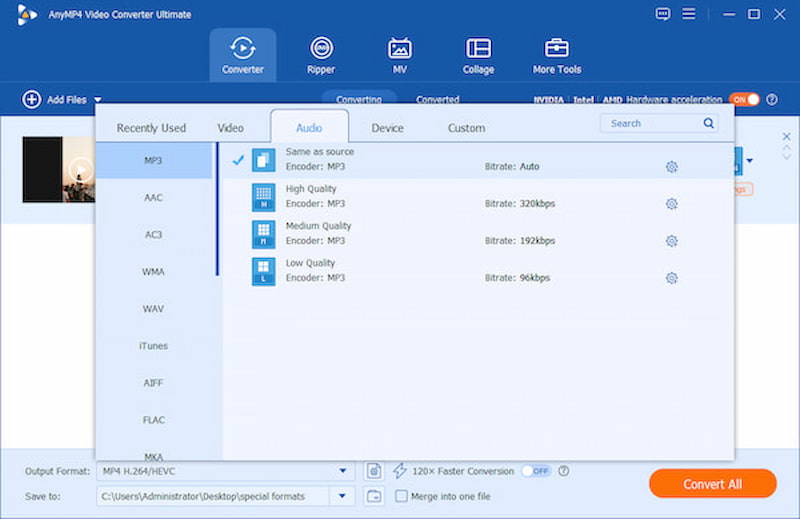The height and width of the screenshot is (519, 800).
Task: Open the MV maker module
Action: pyautogui.click(x=399, y=55)
